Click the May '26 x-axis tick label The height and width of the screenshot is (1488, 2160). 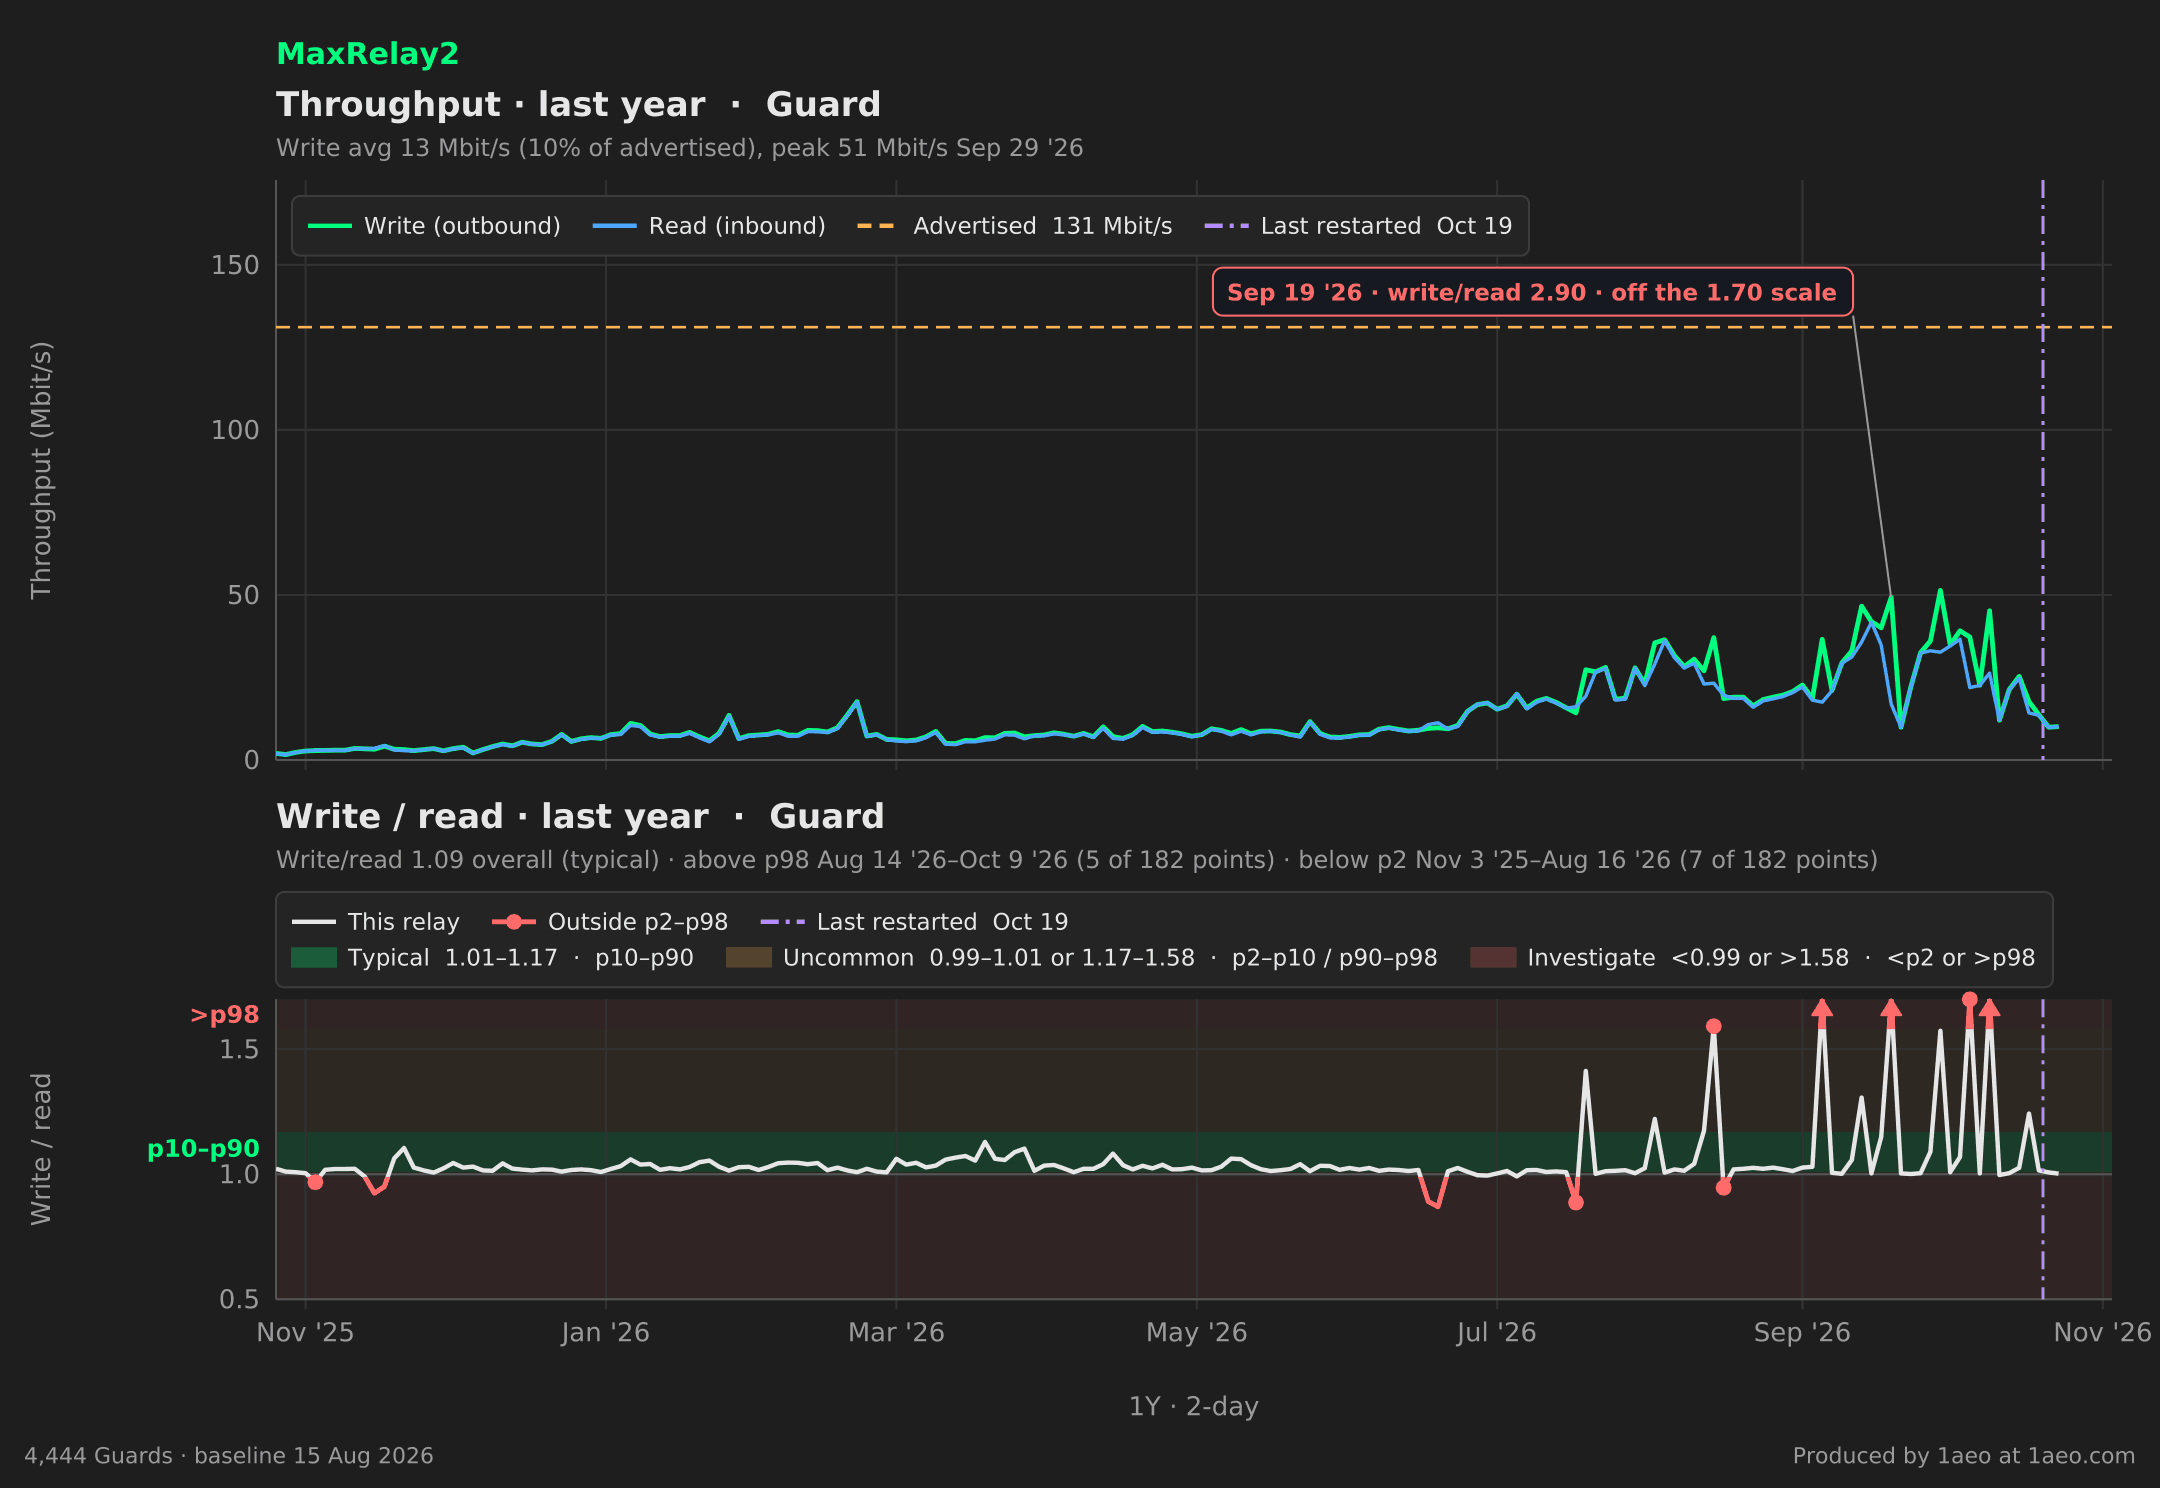coord(1196,1333)
